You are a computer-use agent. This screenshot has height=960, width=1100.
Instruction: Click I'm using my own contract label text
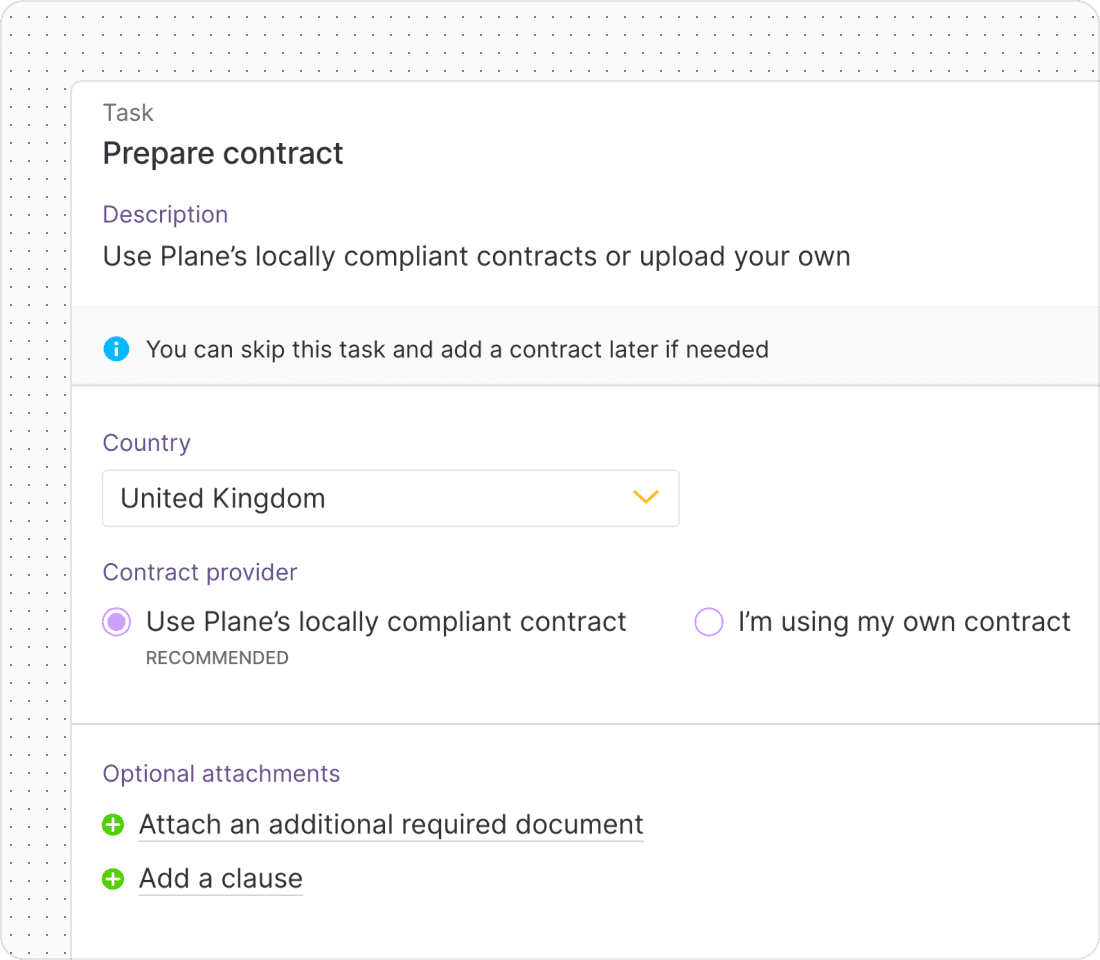coord(904,622)
